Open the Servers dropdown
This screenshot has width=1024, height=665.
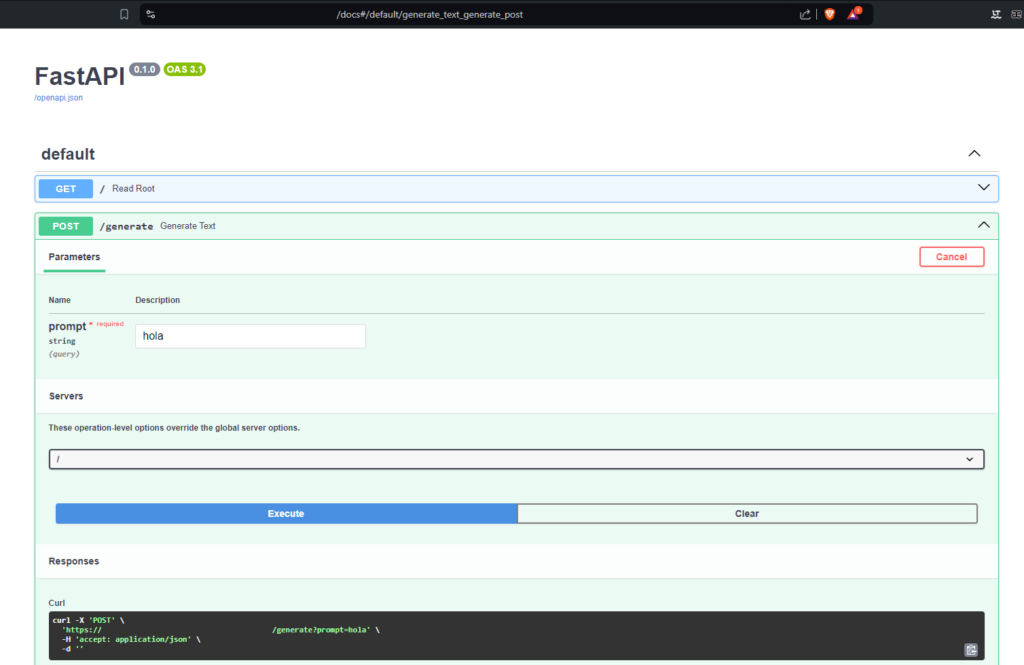click(516, 459)
